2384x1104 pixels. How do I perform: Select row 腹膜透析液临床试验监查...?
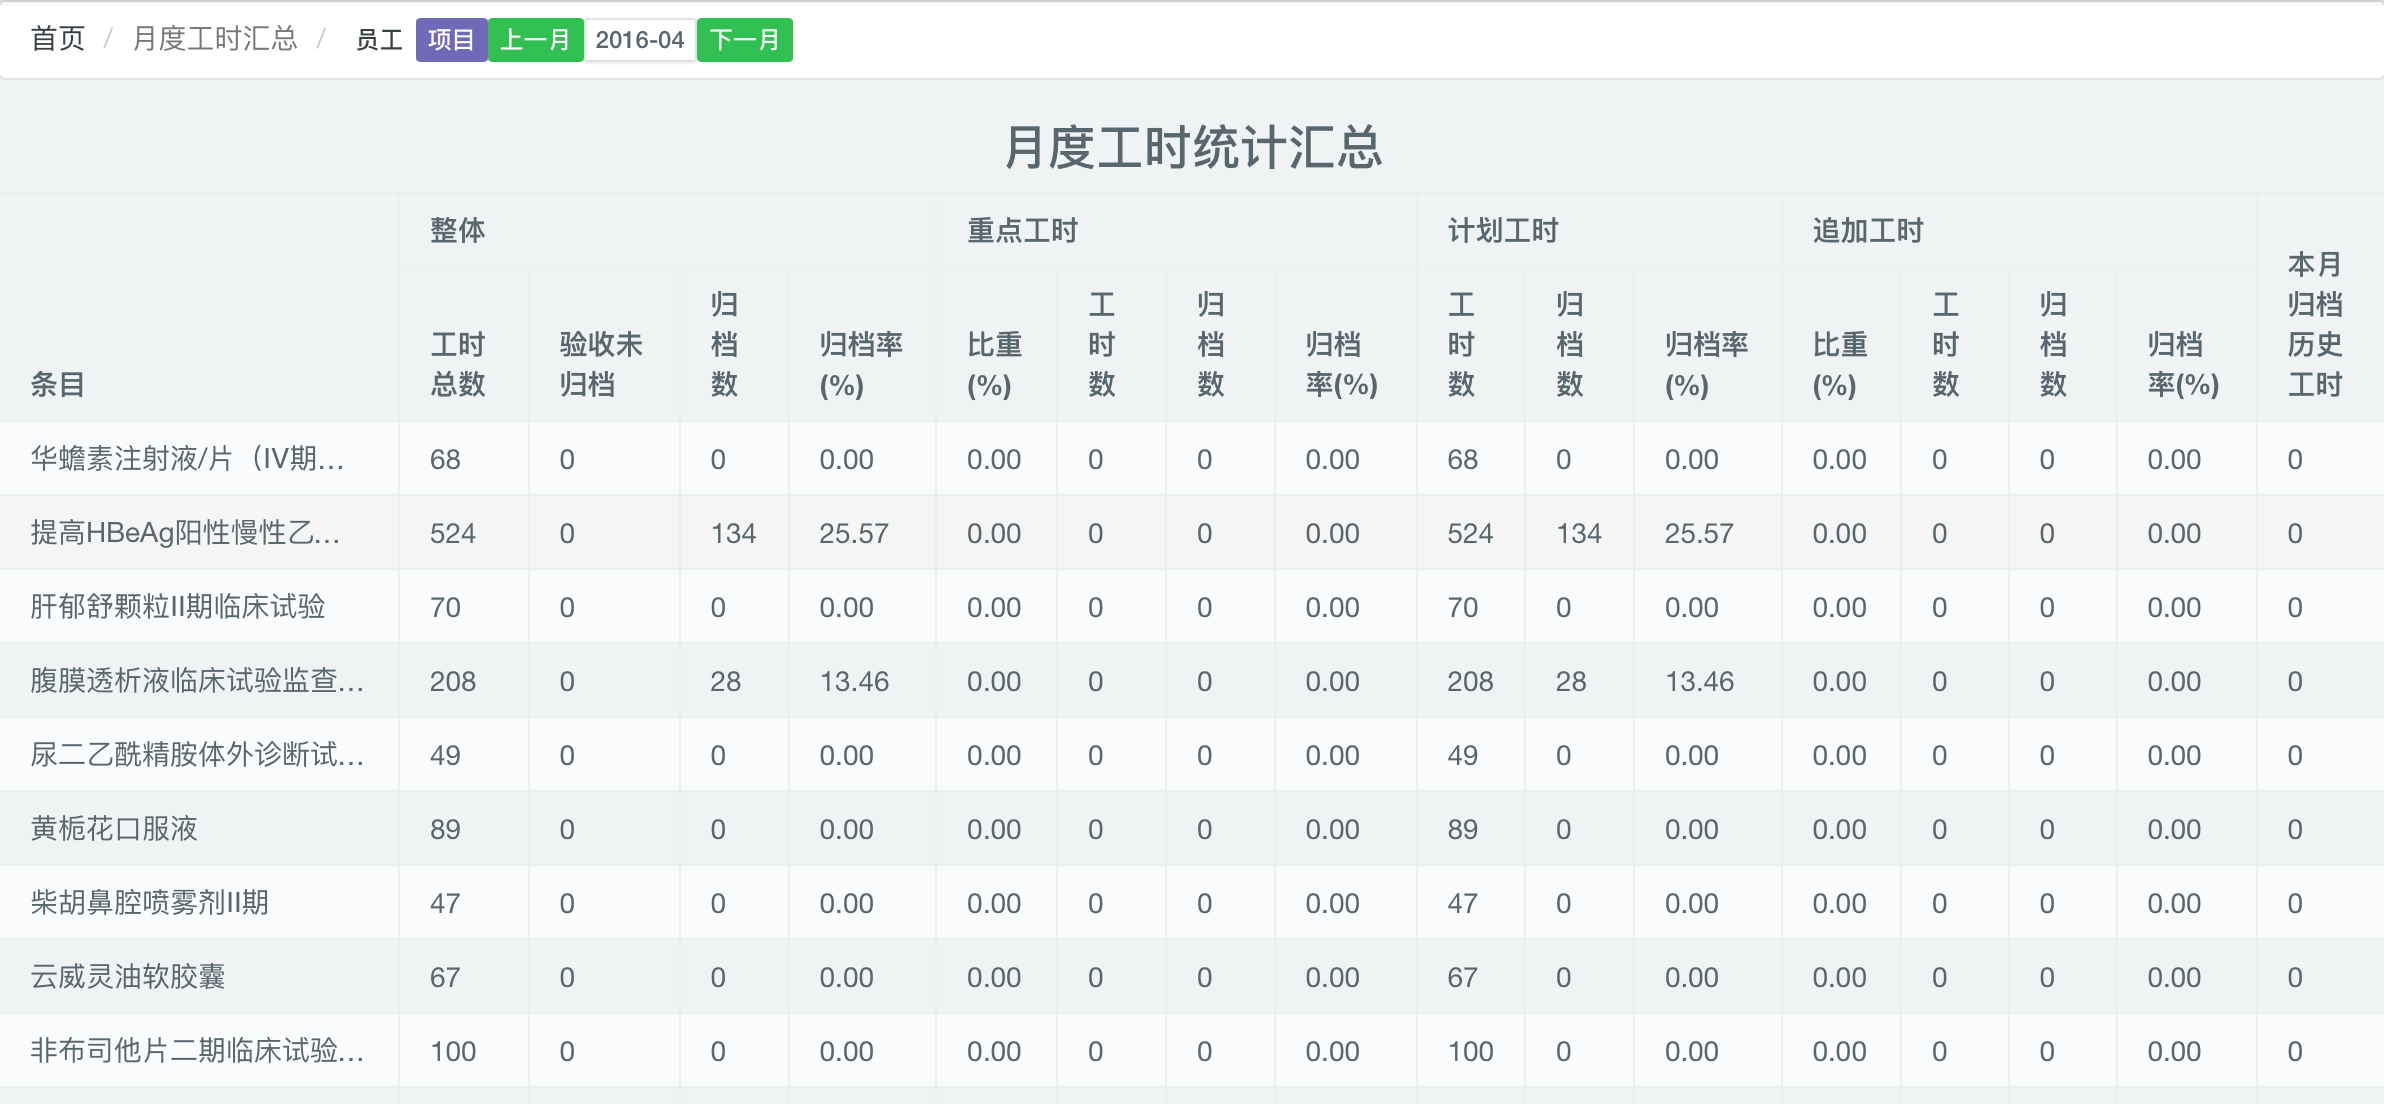1192,681
